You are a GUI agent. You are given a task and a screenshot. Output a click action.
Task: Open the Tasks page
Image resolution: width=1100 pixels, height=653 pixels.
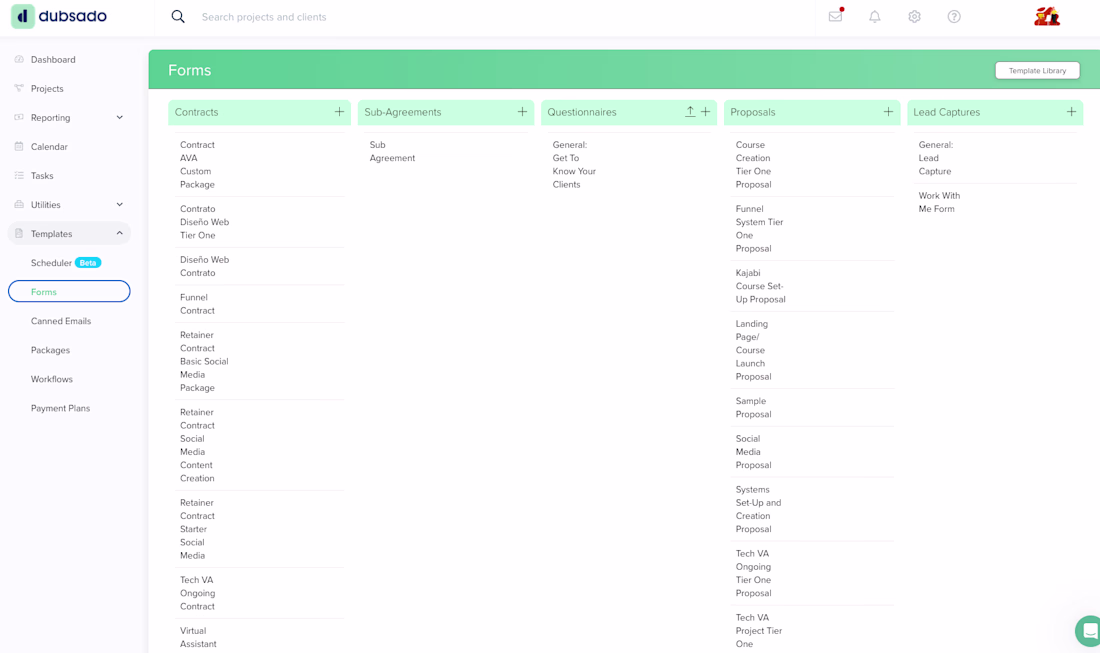click(42, 175)
